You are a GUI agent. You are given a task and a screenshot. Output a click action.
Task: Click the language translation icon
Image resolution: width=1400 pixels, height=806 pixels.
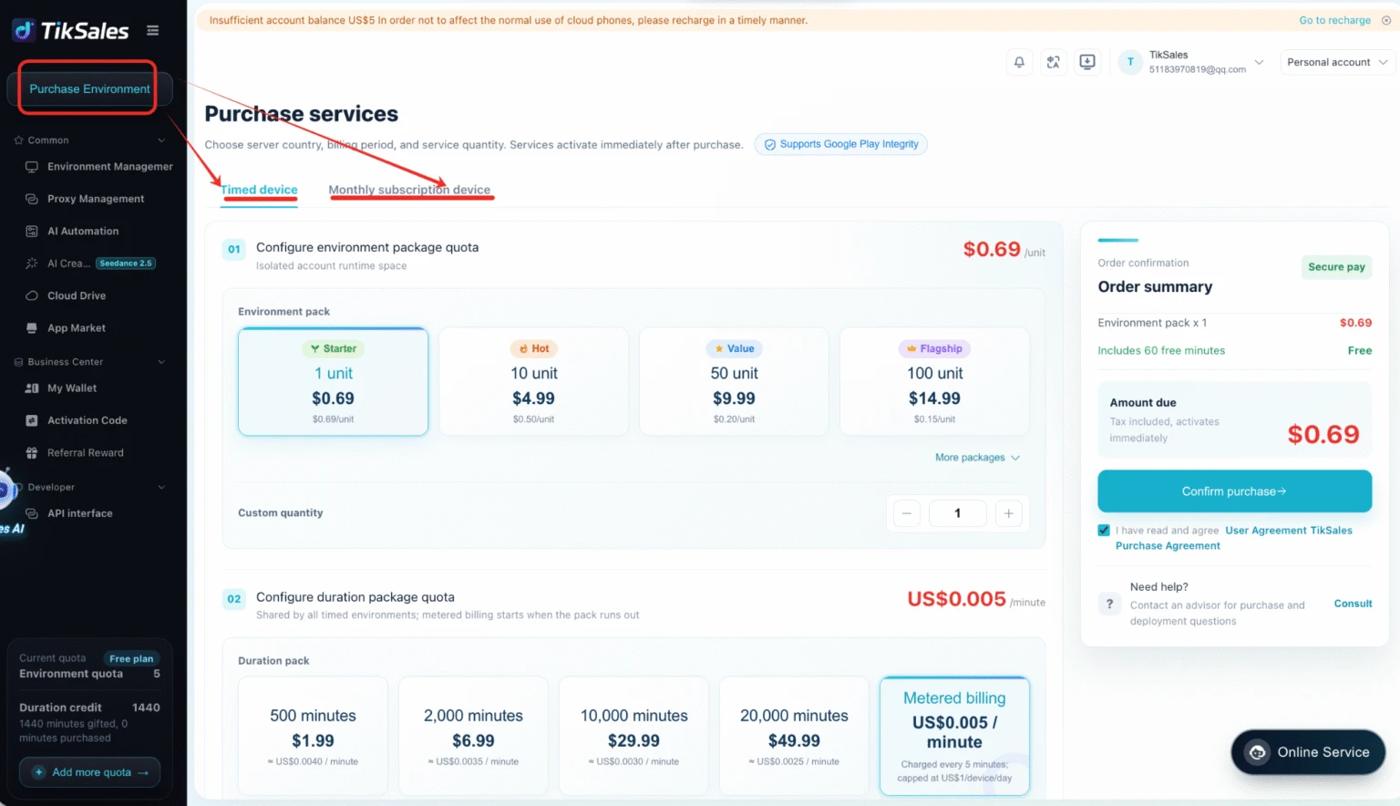click(1053, 62)
